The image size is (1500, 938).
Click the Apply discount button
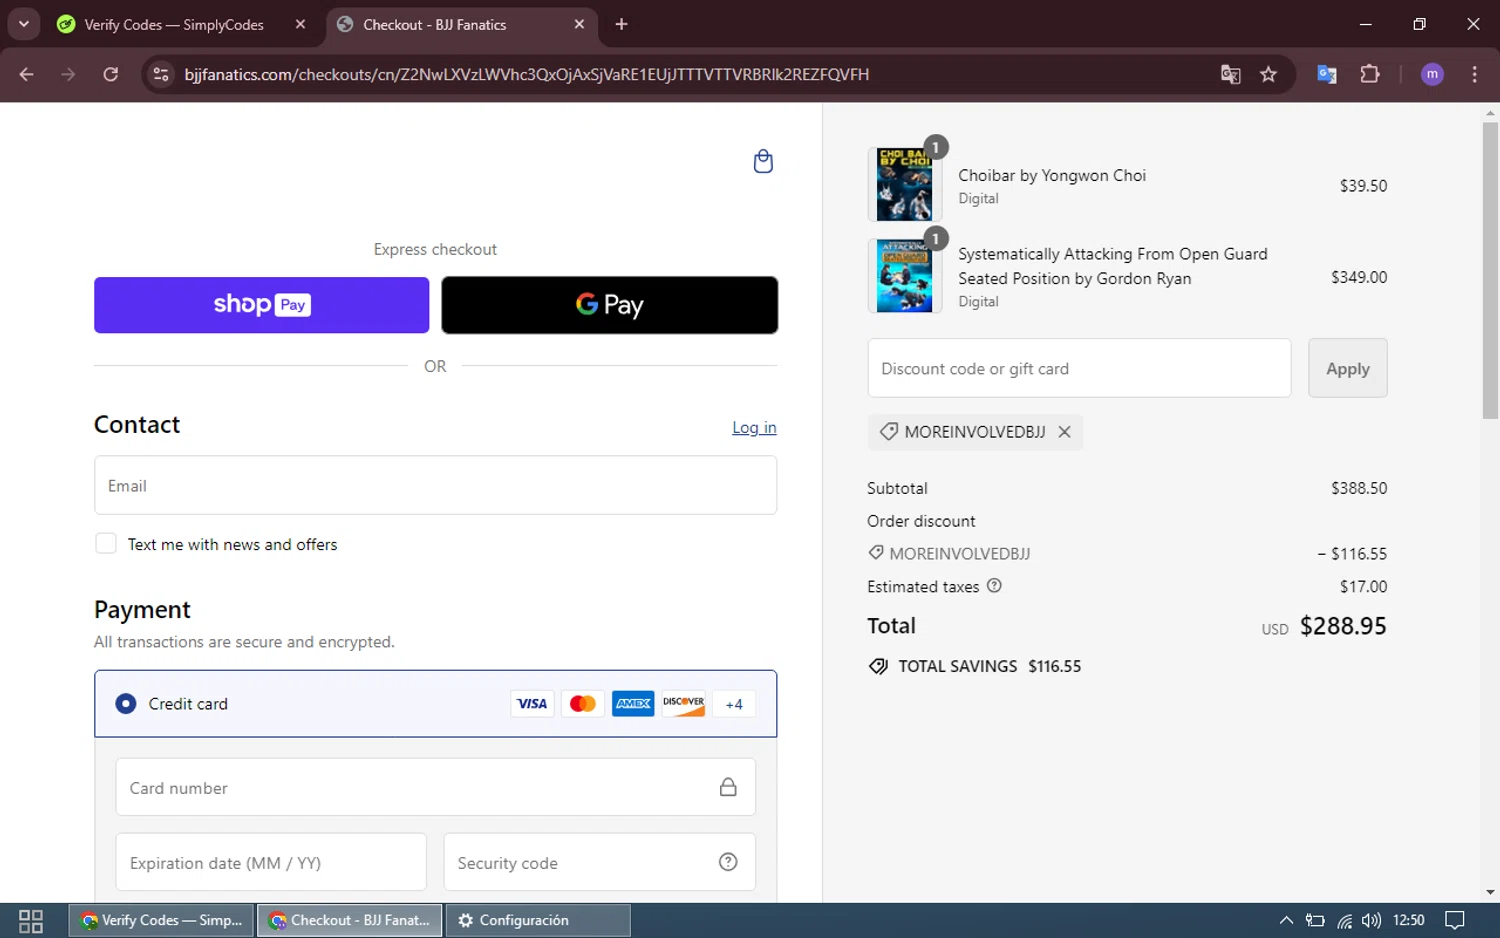[x=1347, y=368]
